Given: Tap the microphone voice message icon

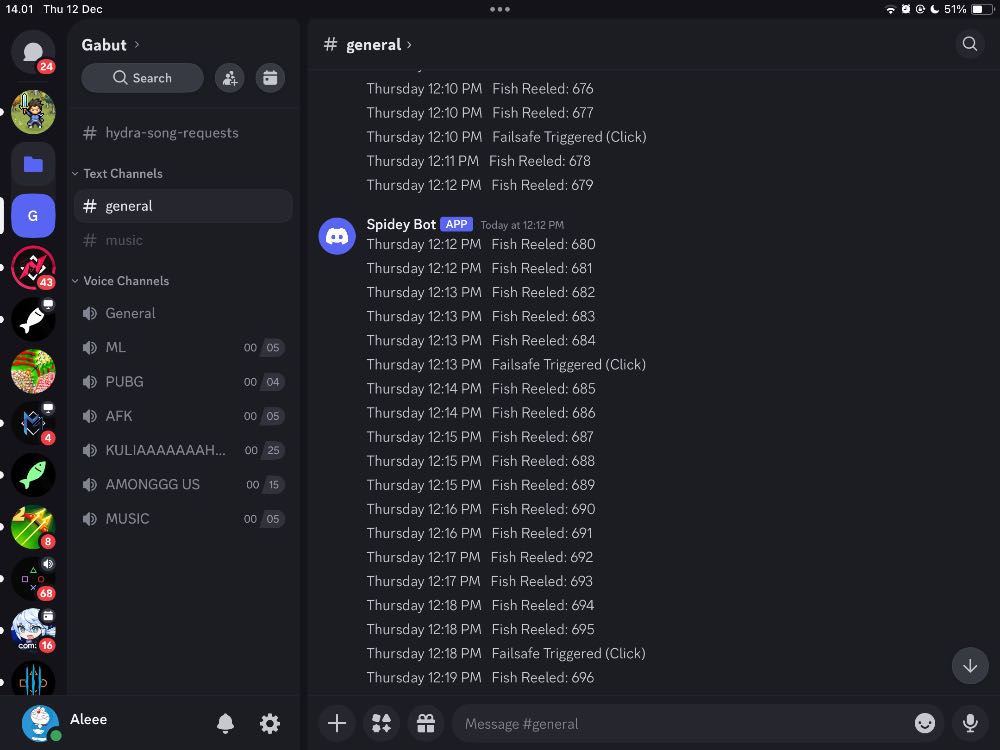Looking at the screenshot, I should (970, 723).
